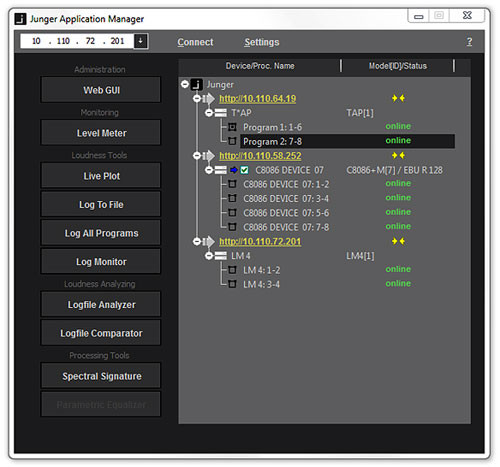
Task: Select C8086 DEVICE 07: 7-8 row
Action: 347,227
